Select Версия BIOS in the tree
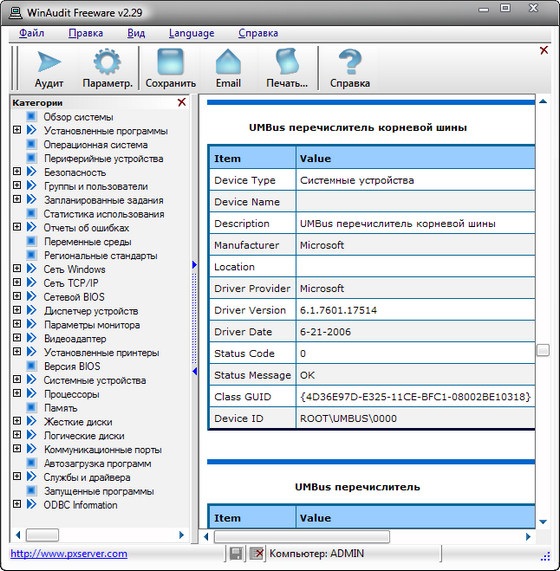 (72, 366)
